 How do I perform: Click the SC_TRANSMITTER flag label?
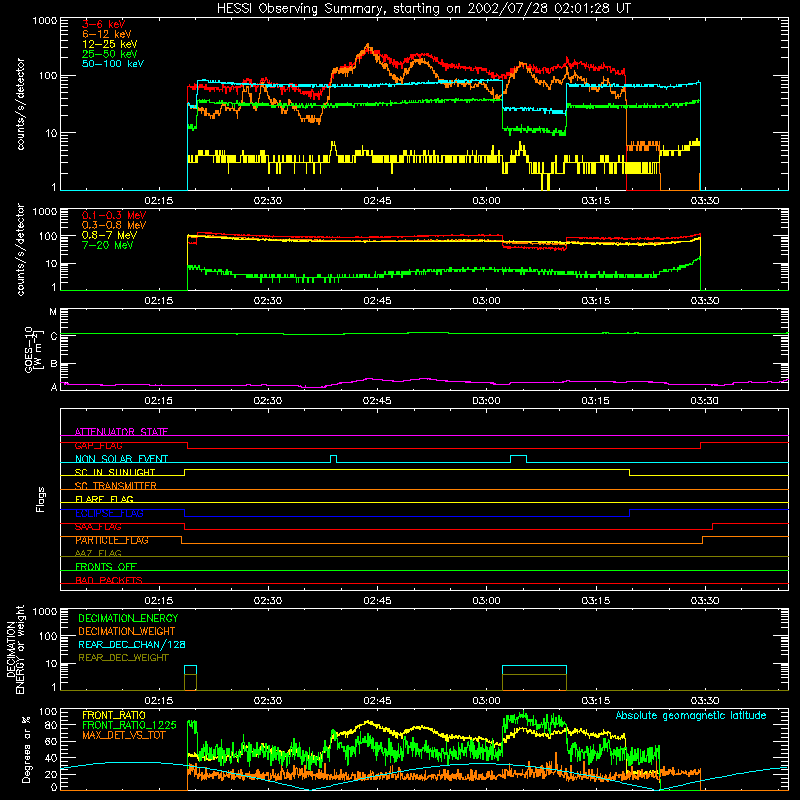coord(115,486)
